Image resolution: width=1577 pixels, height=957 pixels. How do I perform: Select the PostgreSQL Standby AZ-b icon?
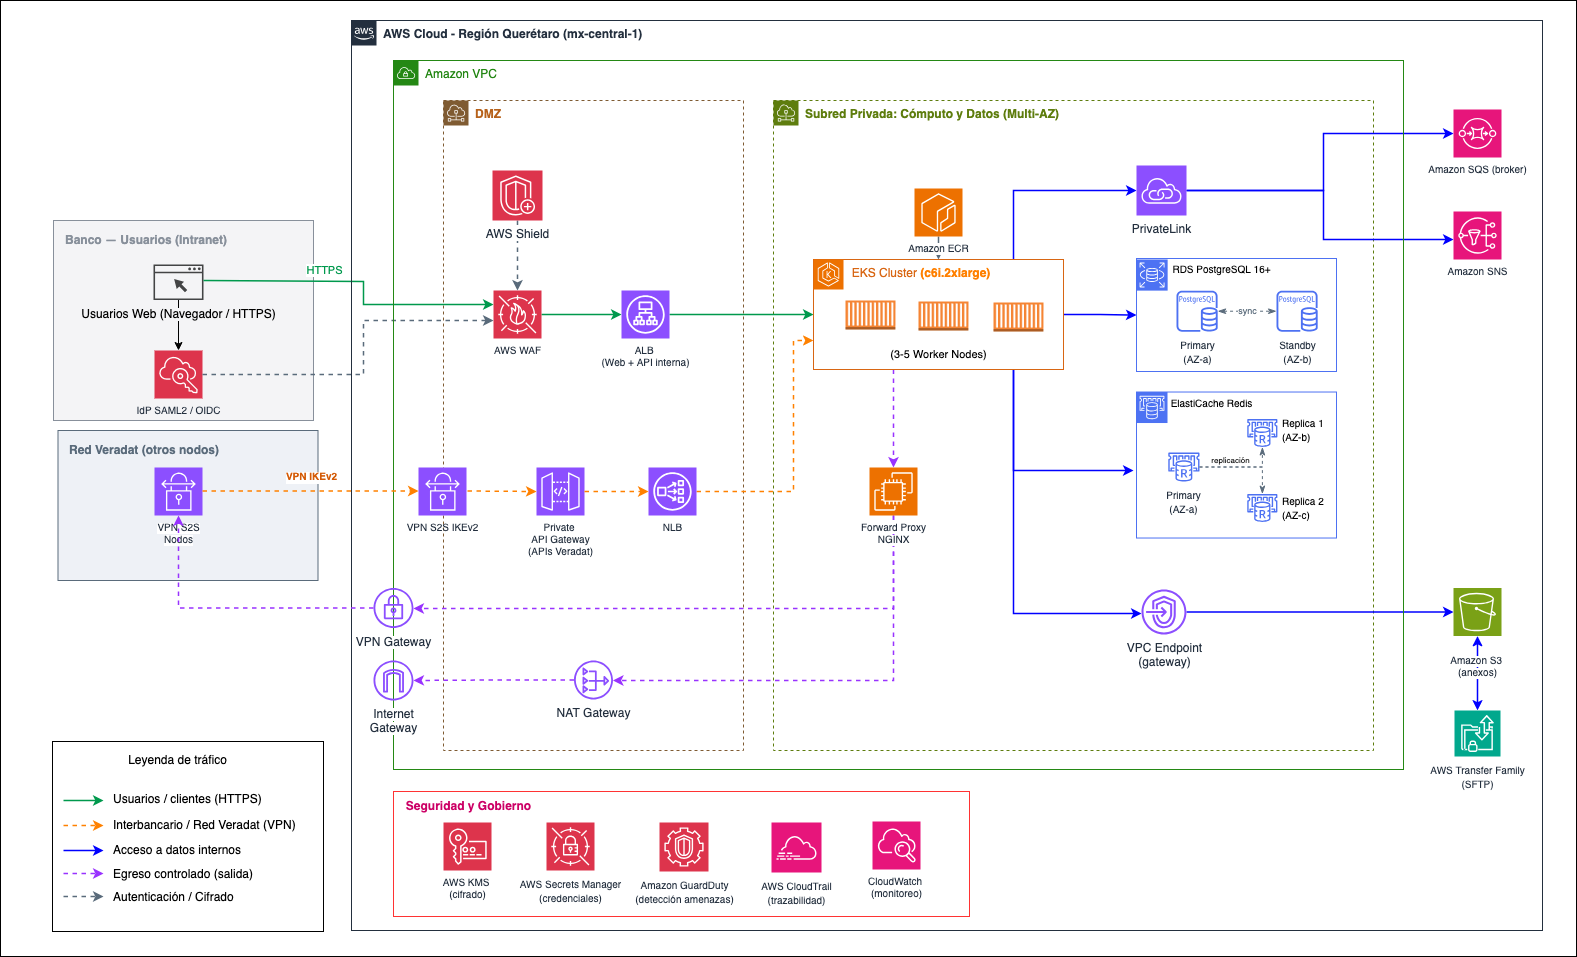(x=1297, y=312)
